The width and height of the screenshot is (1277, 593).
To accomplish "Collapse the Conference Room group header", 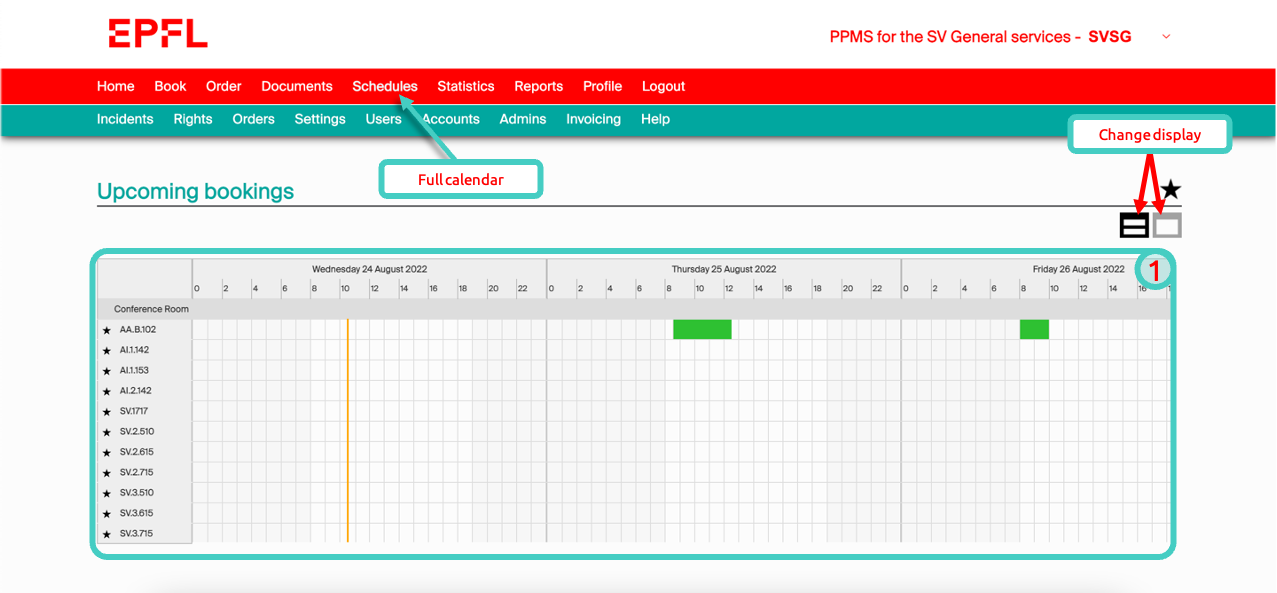I will (x=151, y=309).
